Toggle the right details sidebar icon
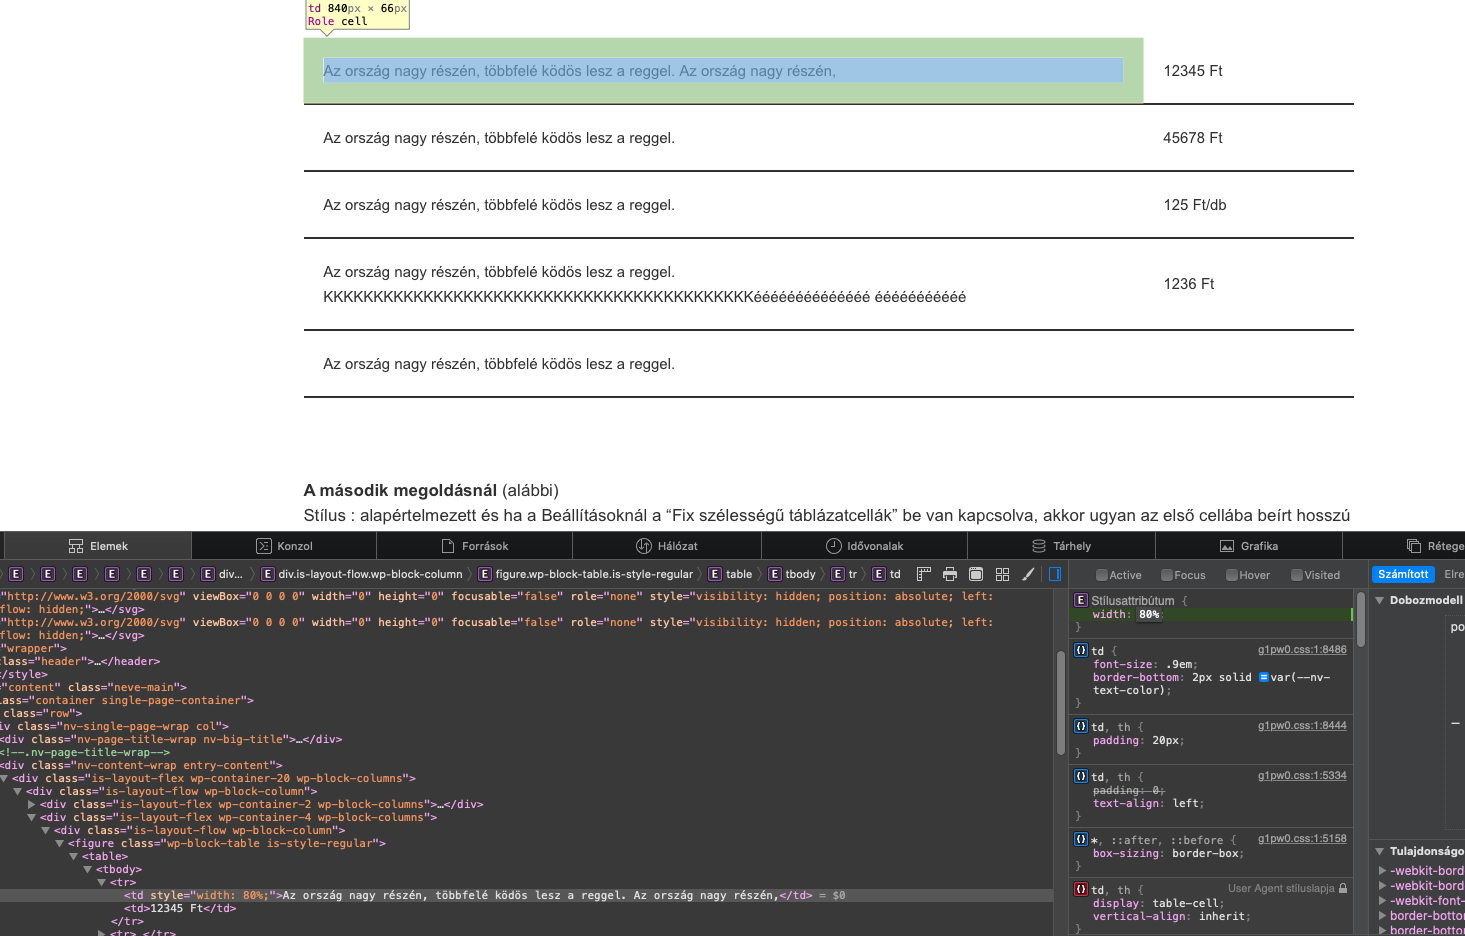The height and width of the screenshot is (936, 1465). coord(1054,574)
